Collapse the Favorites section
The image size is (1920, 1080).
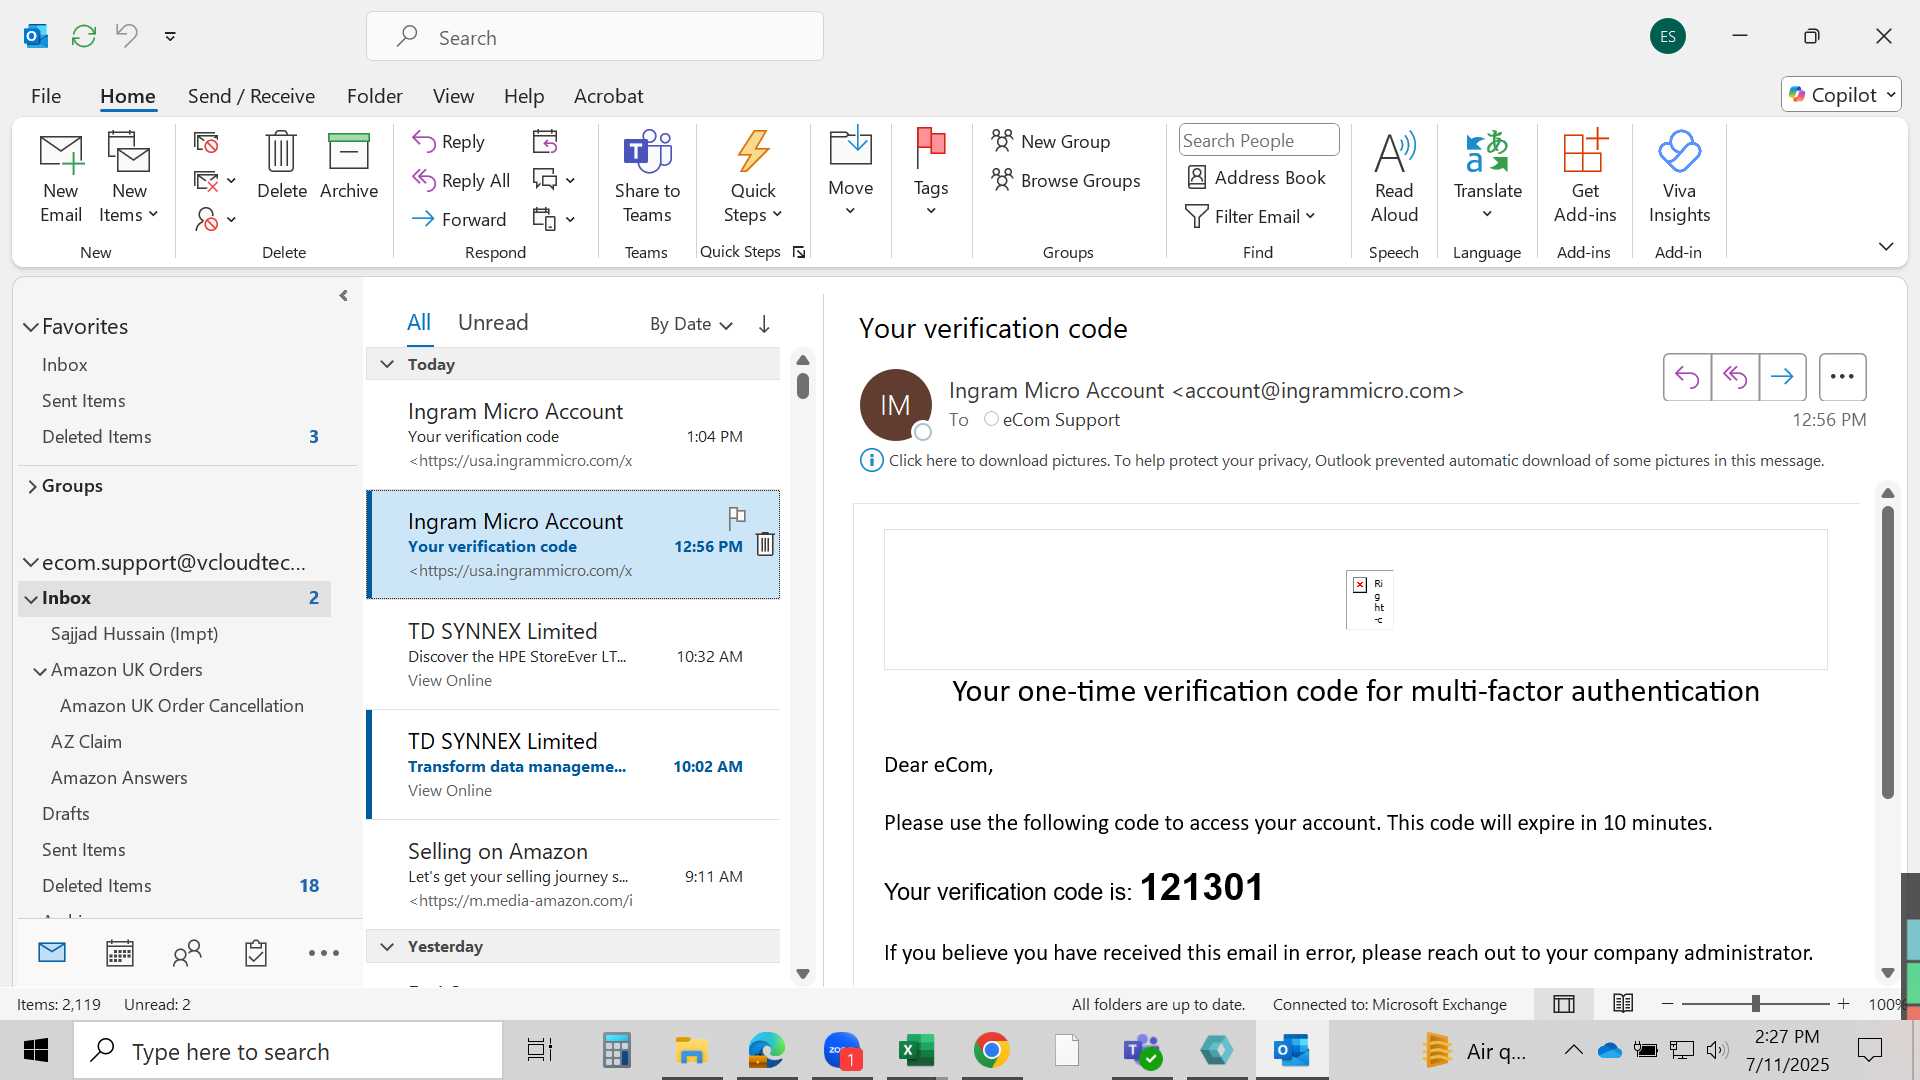point(31,327)
